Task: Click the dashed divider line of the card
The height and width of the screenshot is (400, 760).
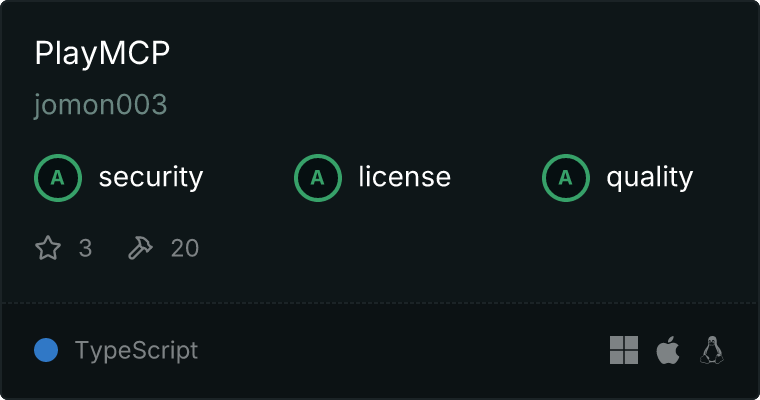Action: [380, 303]
